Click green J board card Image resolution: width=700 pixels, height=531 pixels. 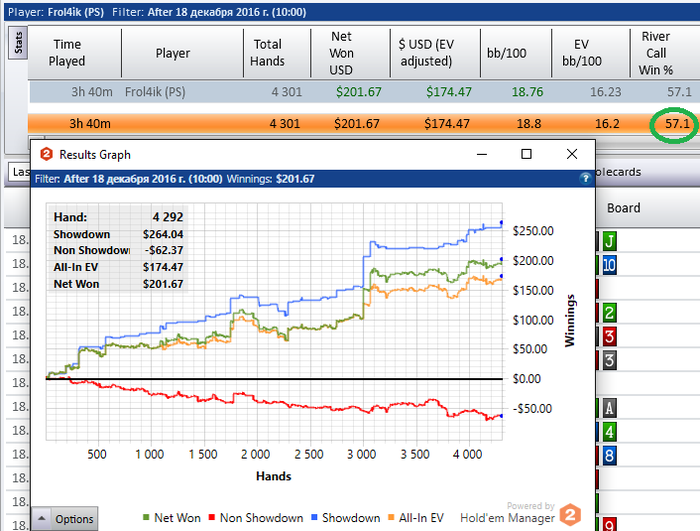coord(609,241)
